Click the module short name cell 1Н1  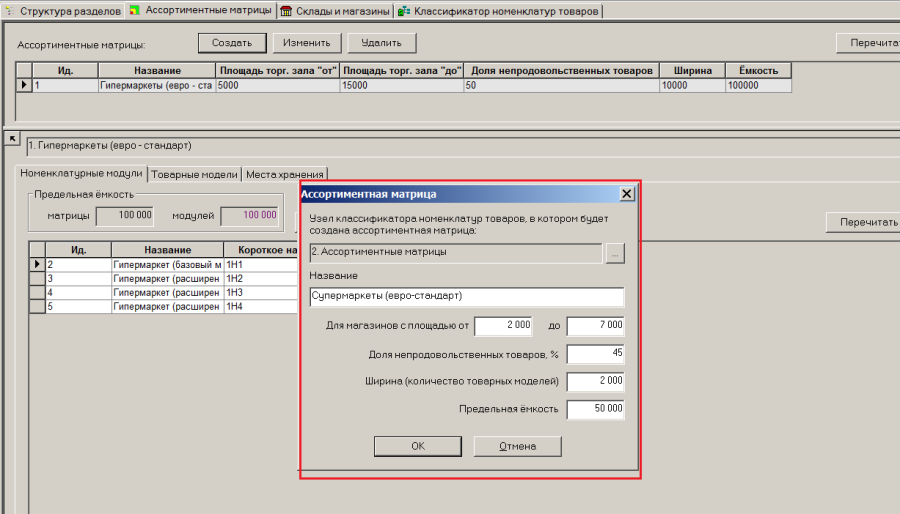pyautogui.click(x=261, y=264)
